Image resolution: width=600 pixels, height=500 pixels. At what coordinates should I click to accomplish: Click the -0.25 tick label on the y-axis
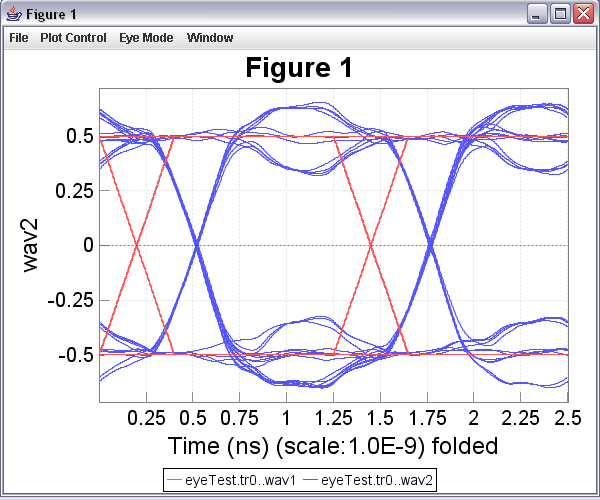click(x=72, y=300)
